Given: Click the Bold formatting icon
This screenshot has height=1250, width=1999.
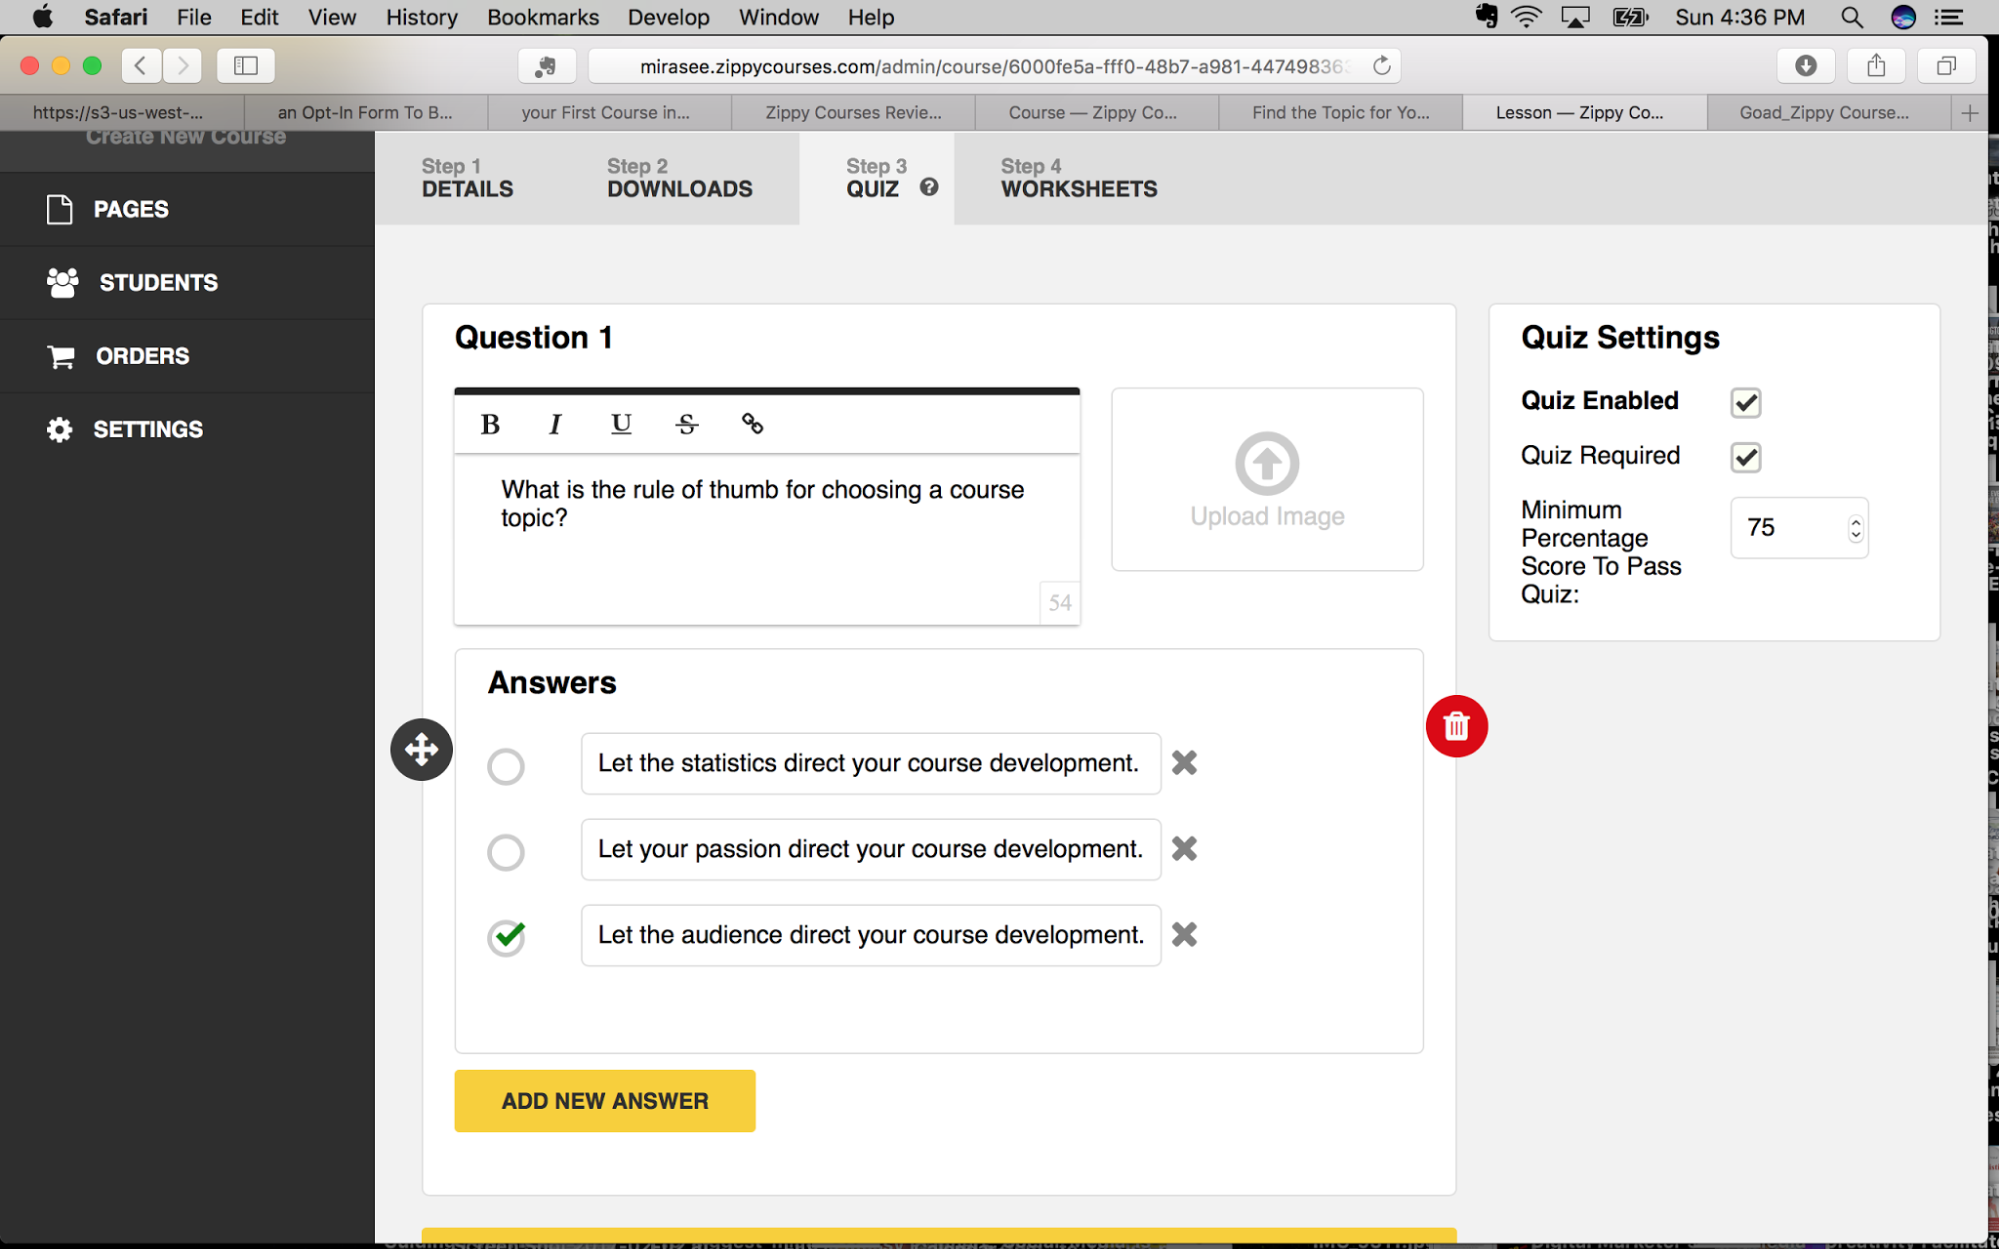Looking at the screenshot, I should coord(490,422).
